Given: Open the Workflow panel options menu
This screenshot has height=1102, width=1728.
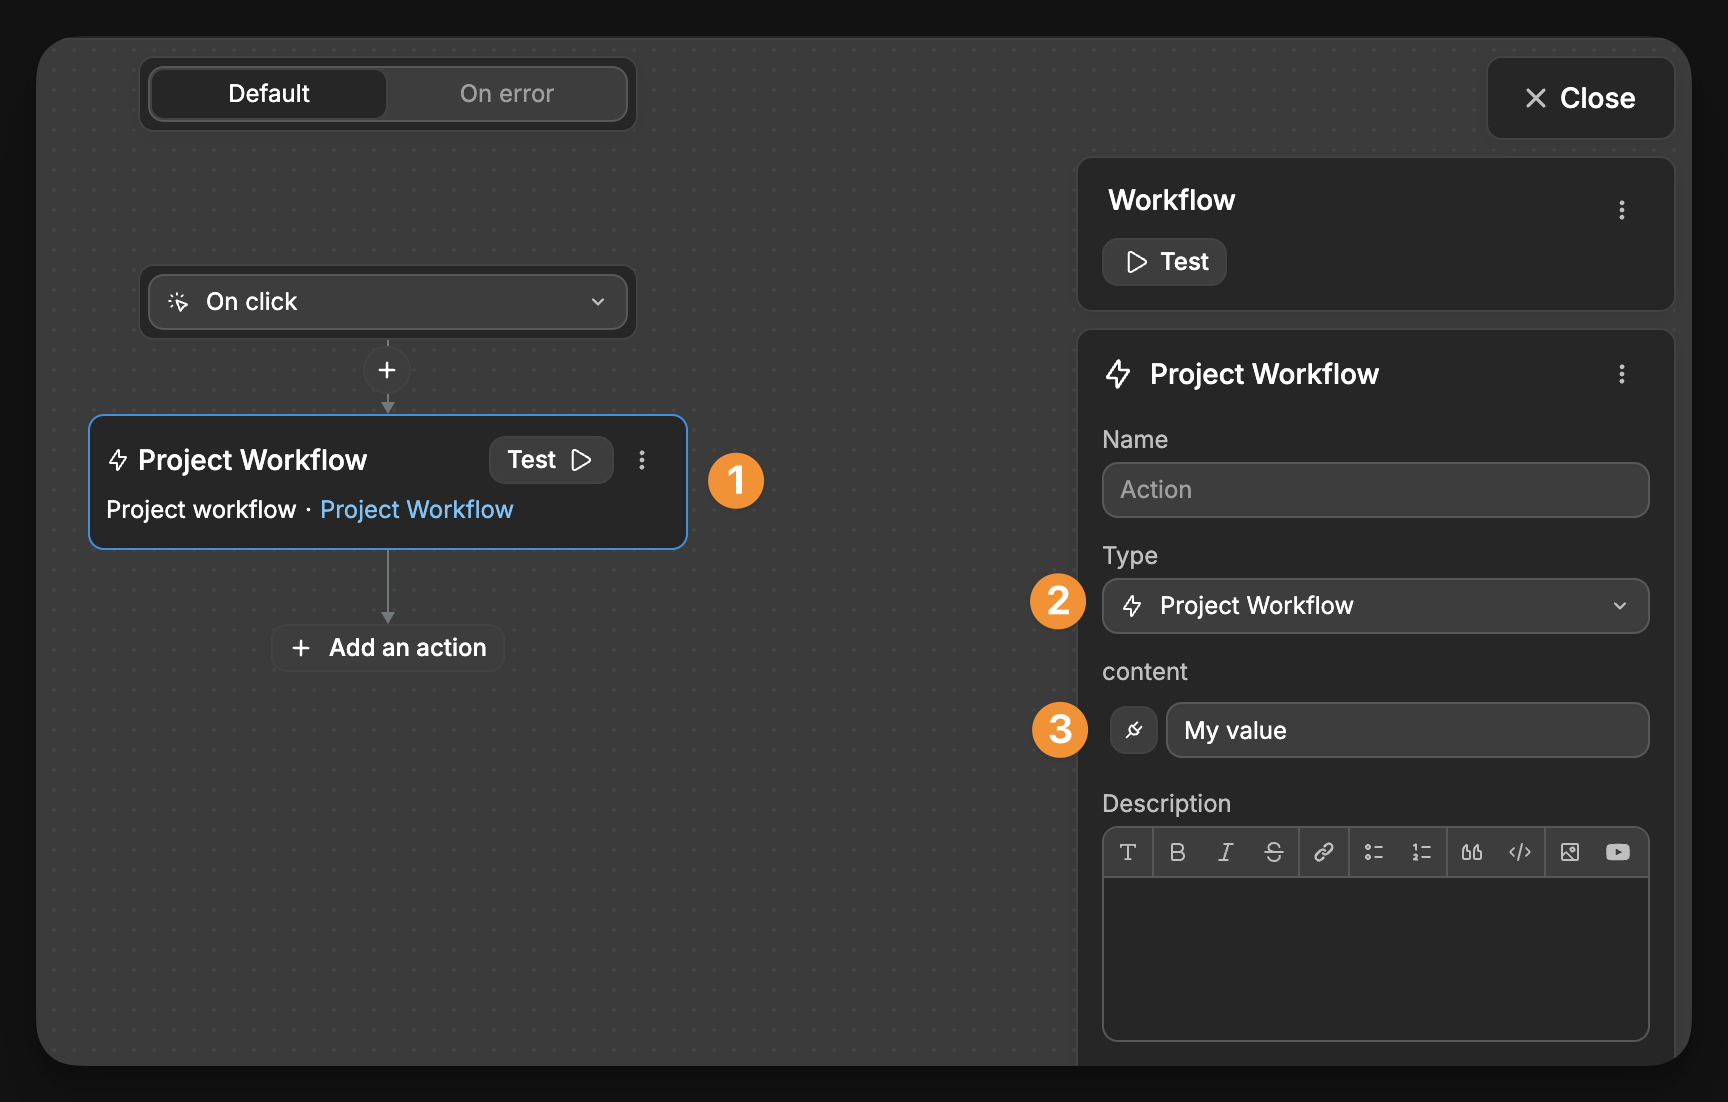Looking at the screenshot, I should 1622,210.
